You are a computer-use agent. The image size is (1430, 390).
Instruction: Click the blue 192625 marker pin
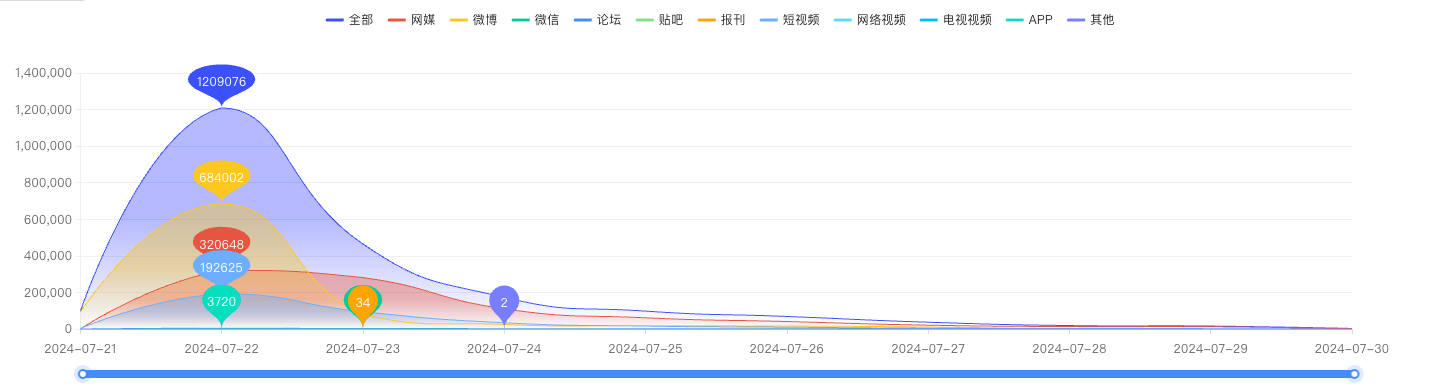click(x=221, y=267)
